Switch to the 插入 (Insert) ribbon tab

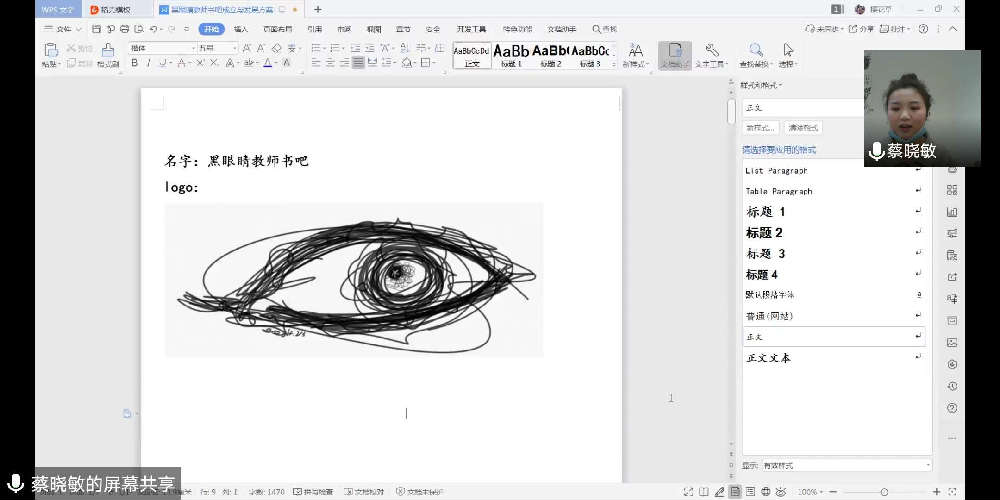[241, 30]
